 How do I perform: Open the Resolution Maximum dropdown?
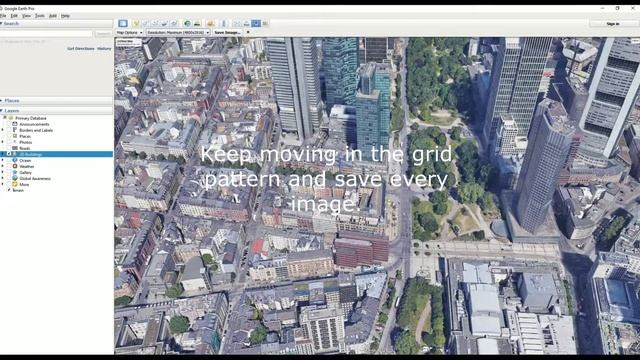[178, 32]
